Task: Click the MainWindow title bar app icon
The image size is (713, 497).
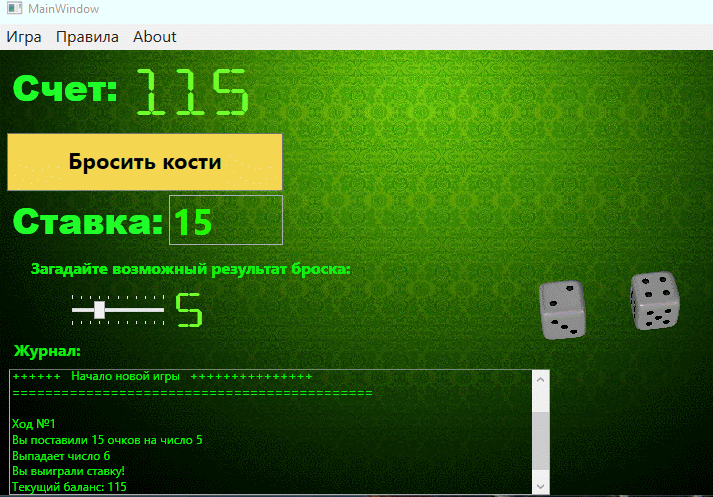Action: pyautogui.click(x=13, y=10)
